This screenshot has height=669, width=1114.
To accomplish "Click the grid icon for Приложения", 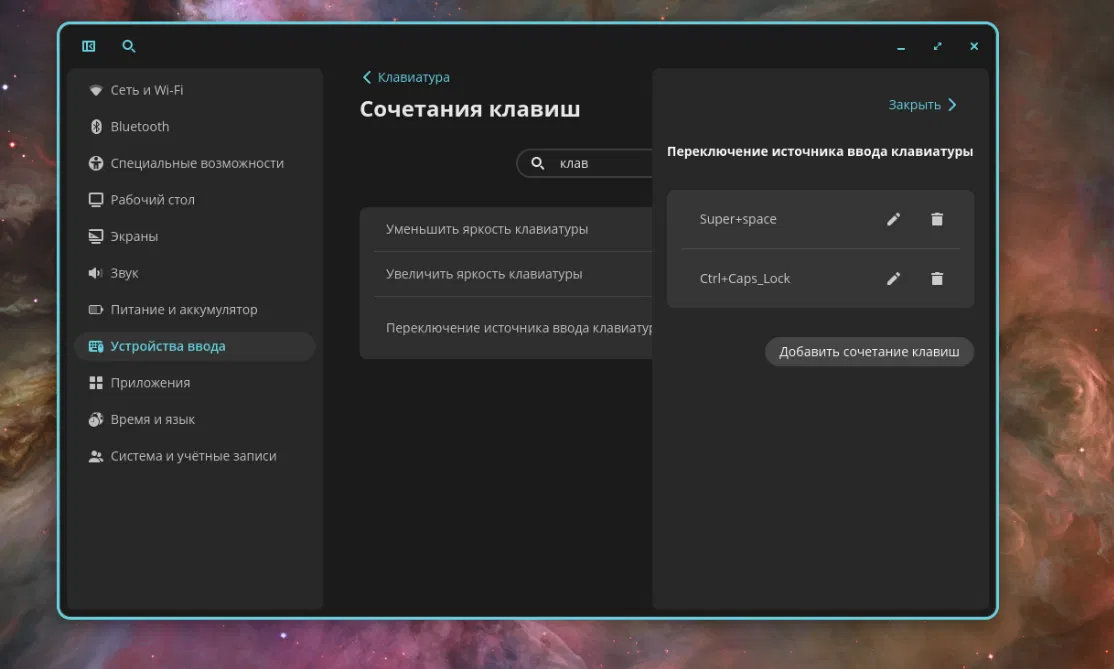I will click(x=96, y=383).
